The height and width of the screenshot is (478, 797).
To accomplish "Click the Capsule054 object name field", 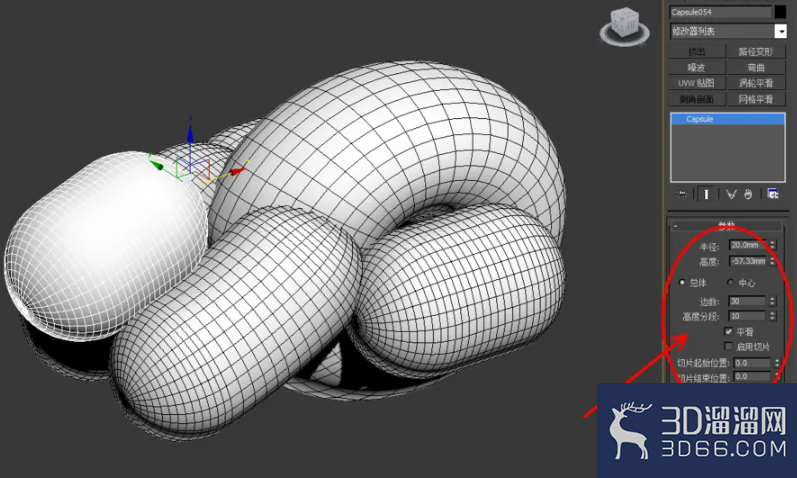I will [720, 12].
